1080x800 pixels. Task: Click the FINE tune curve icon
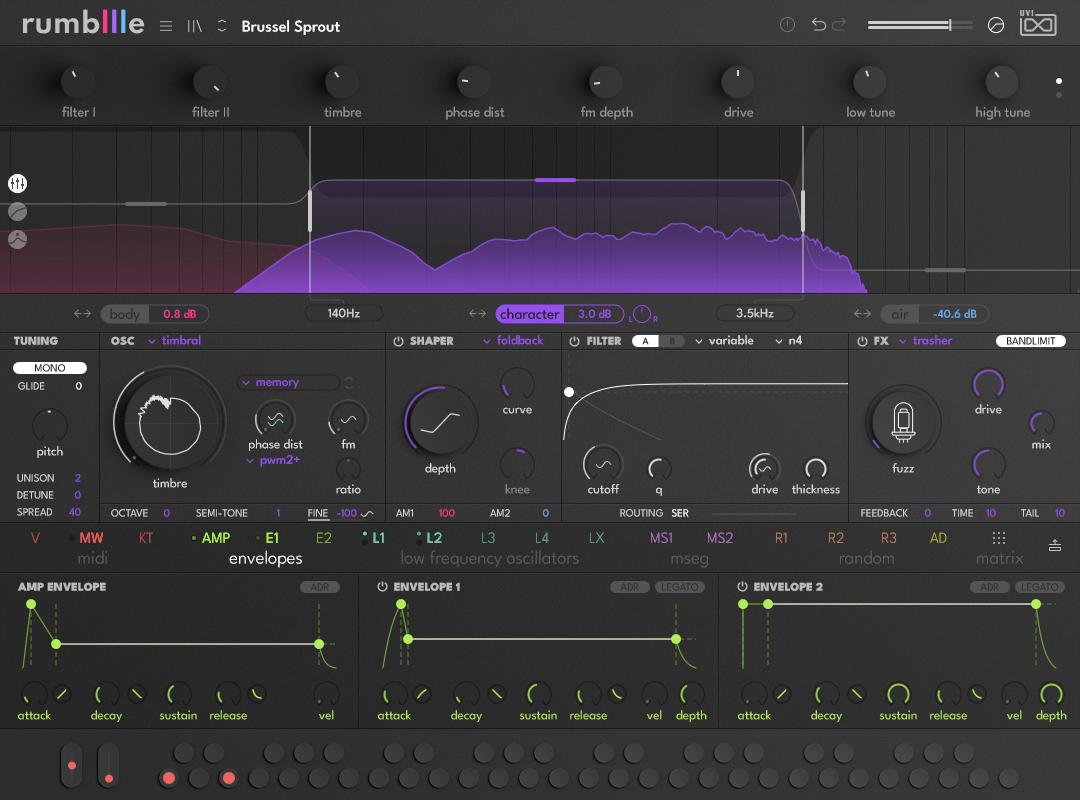pyautogui.click(x=367, y=513)
